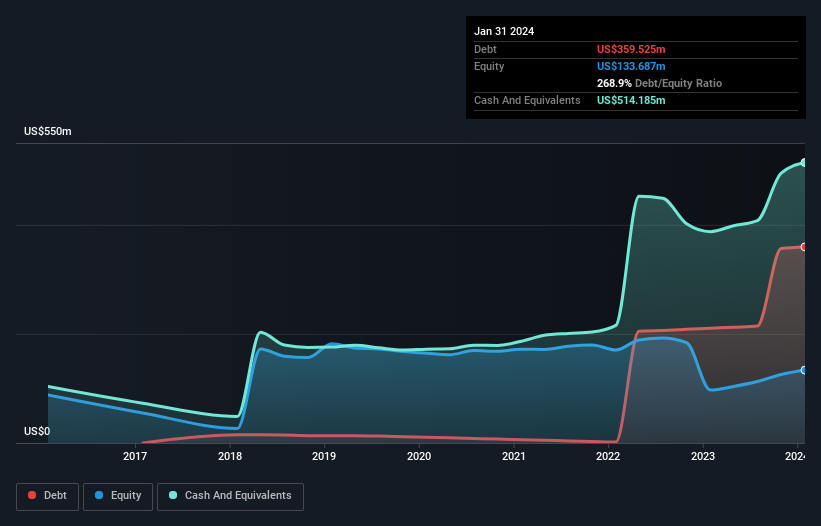The width and height of the screenshot is (821, 526).
Task: Click the 2022 x-axis label
Action: pyautogui.click(x=608, y=456)
